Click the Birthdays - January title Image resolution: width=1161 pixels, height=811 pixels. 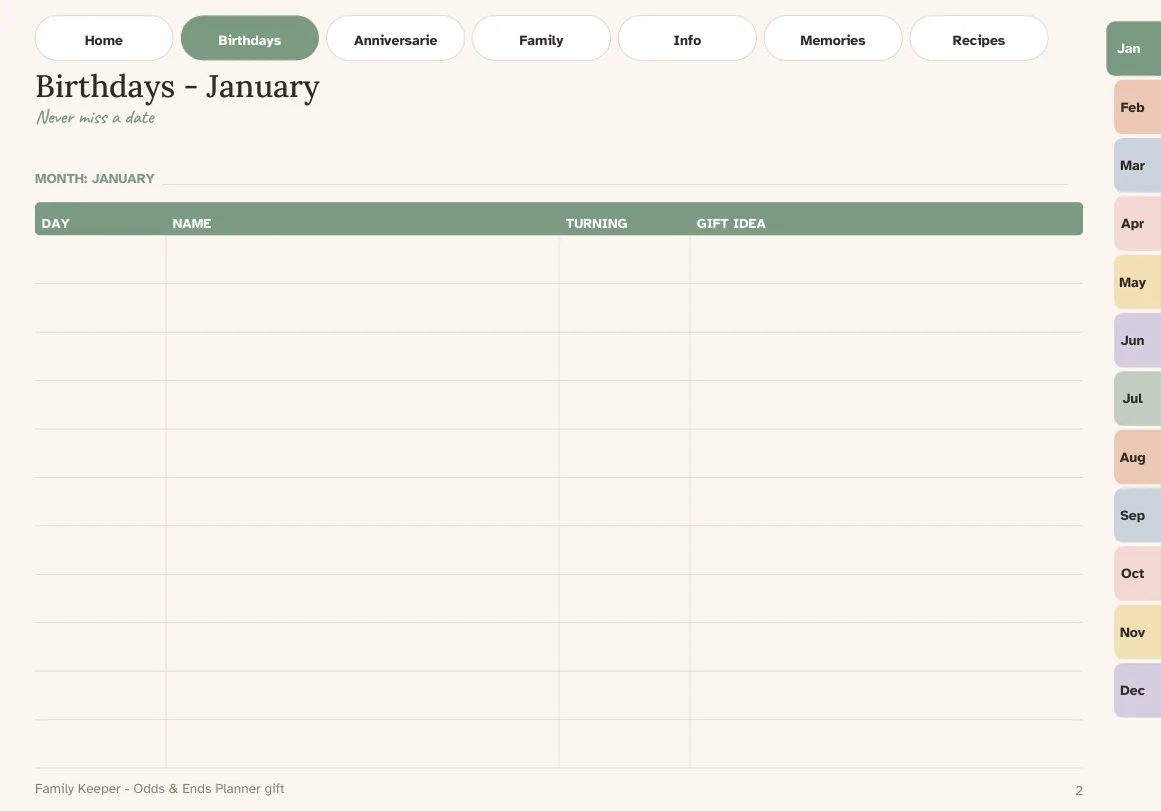(x=178, y=87)
